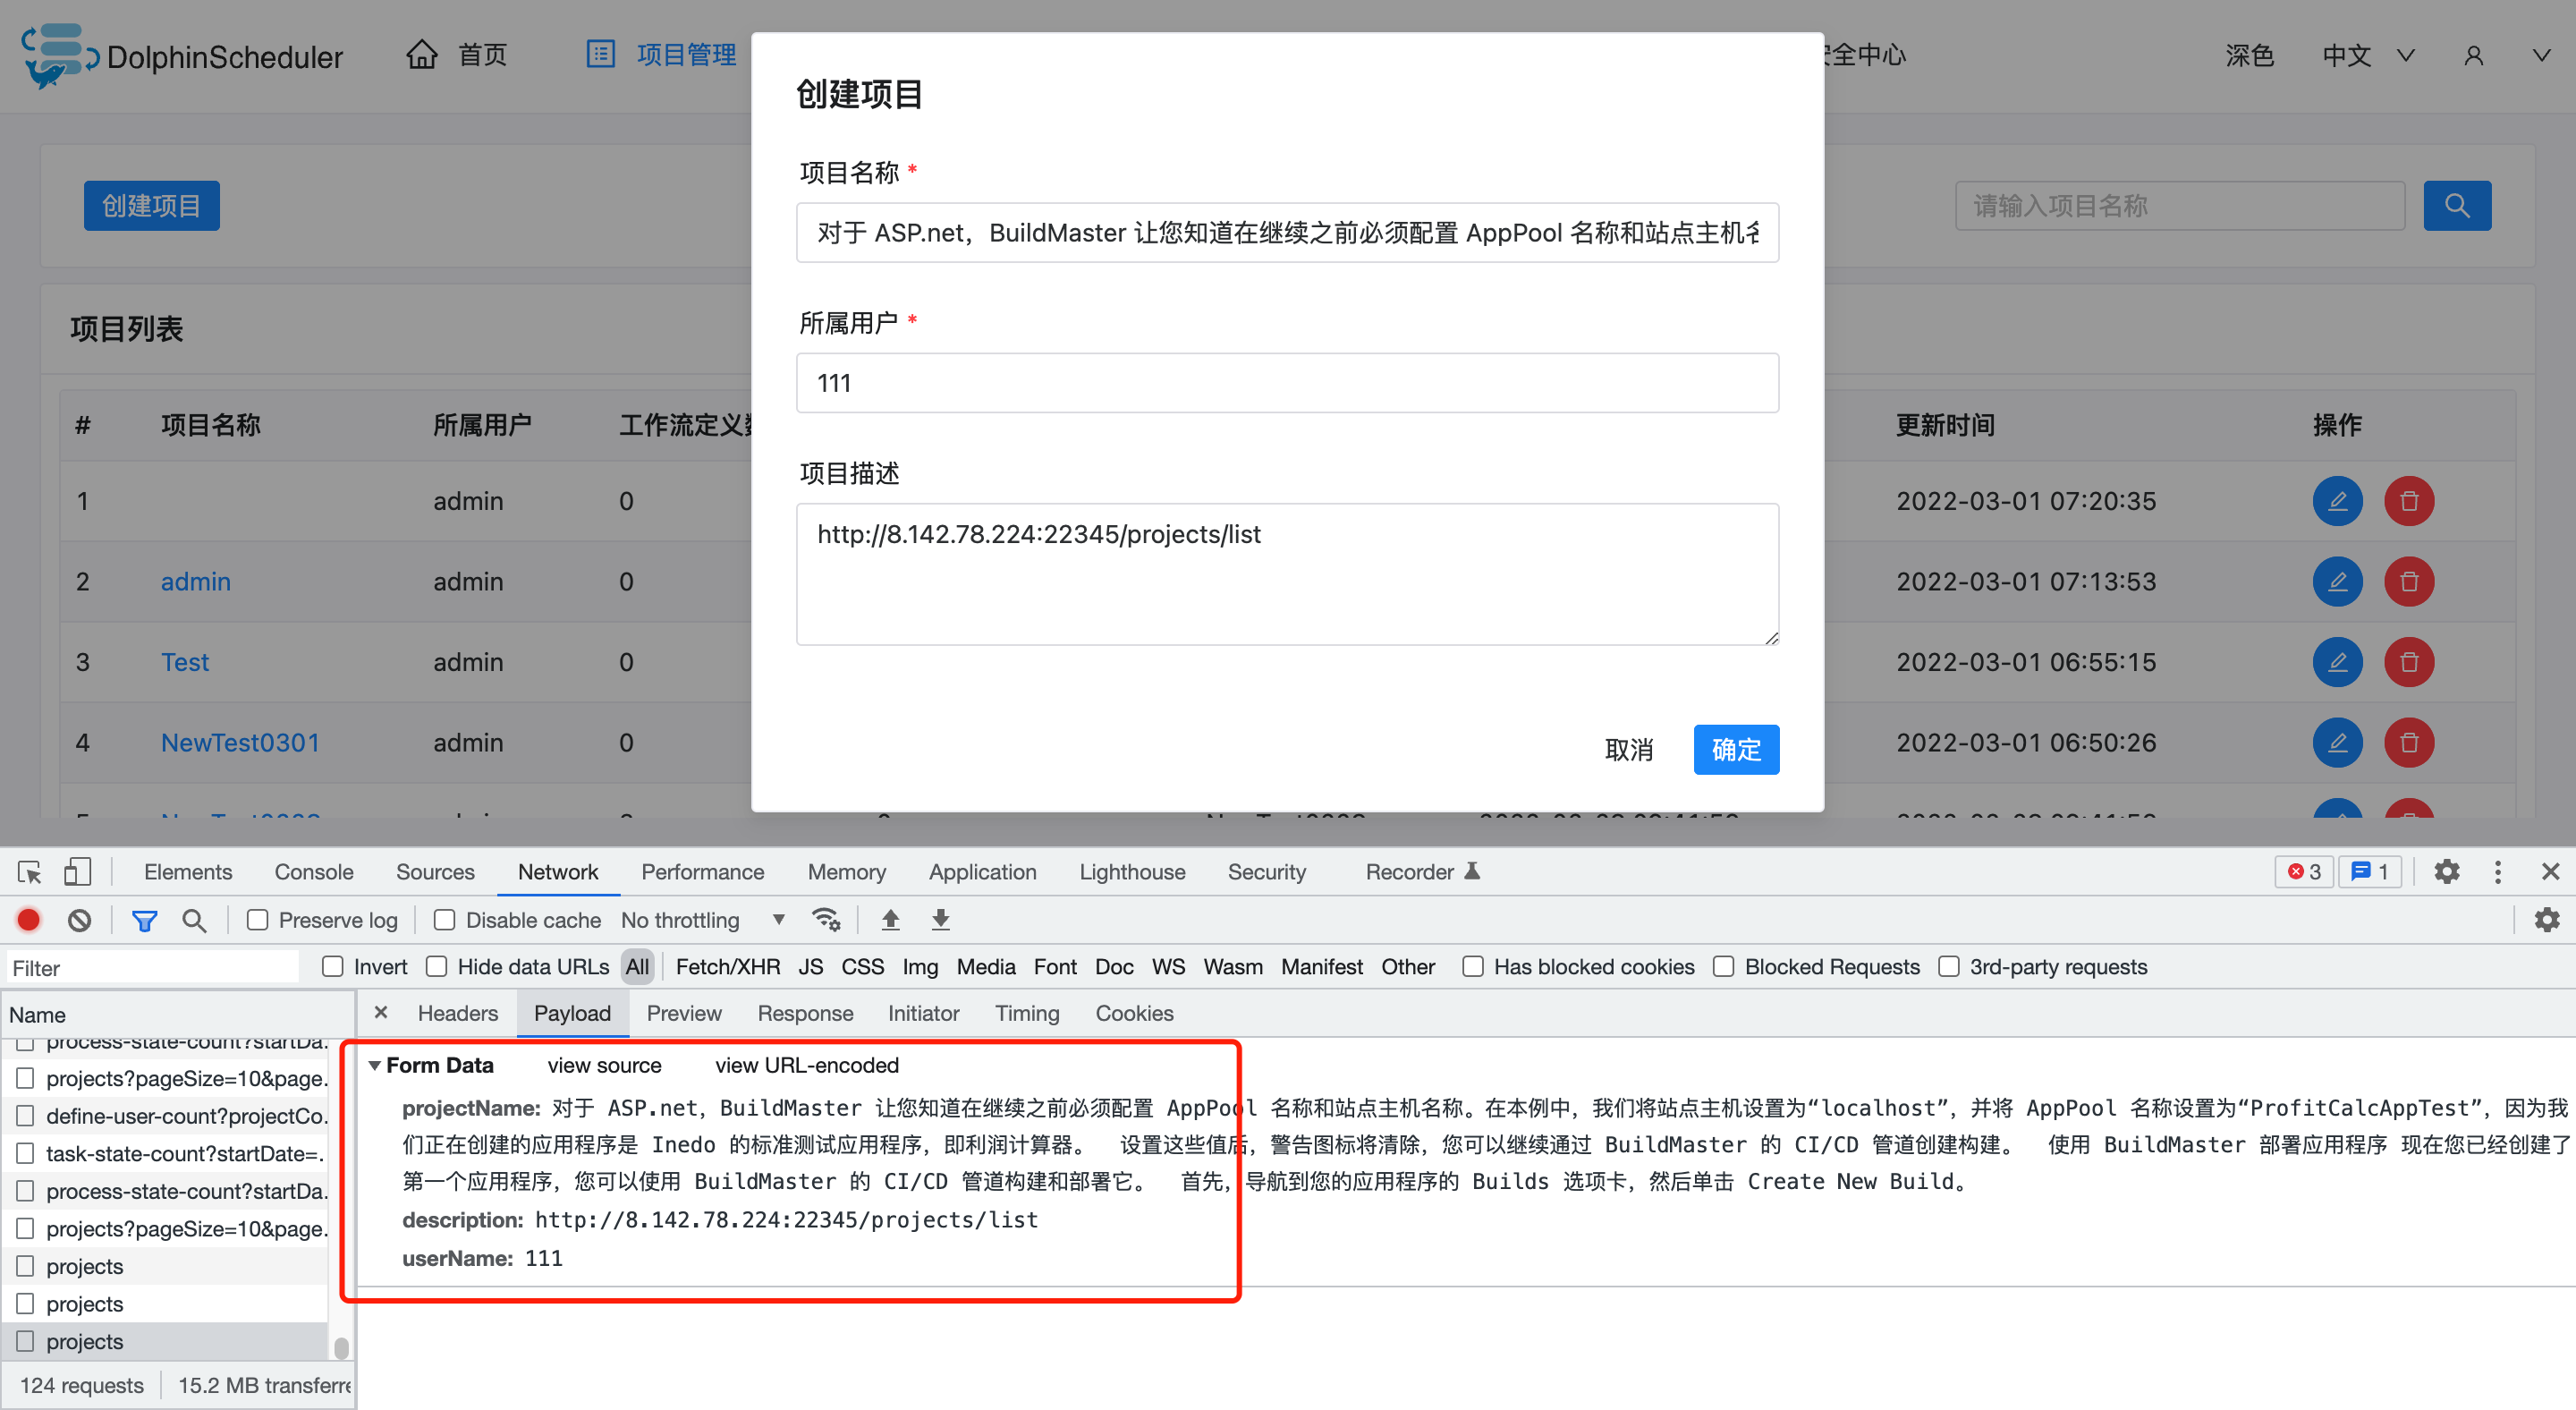Open the language selector next to 中文
Viewport: 2576px width, 1410px height.
tap(2404, 55)
